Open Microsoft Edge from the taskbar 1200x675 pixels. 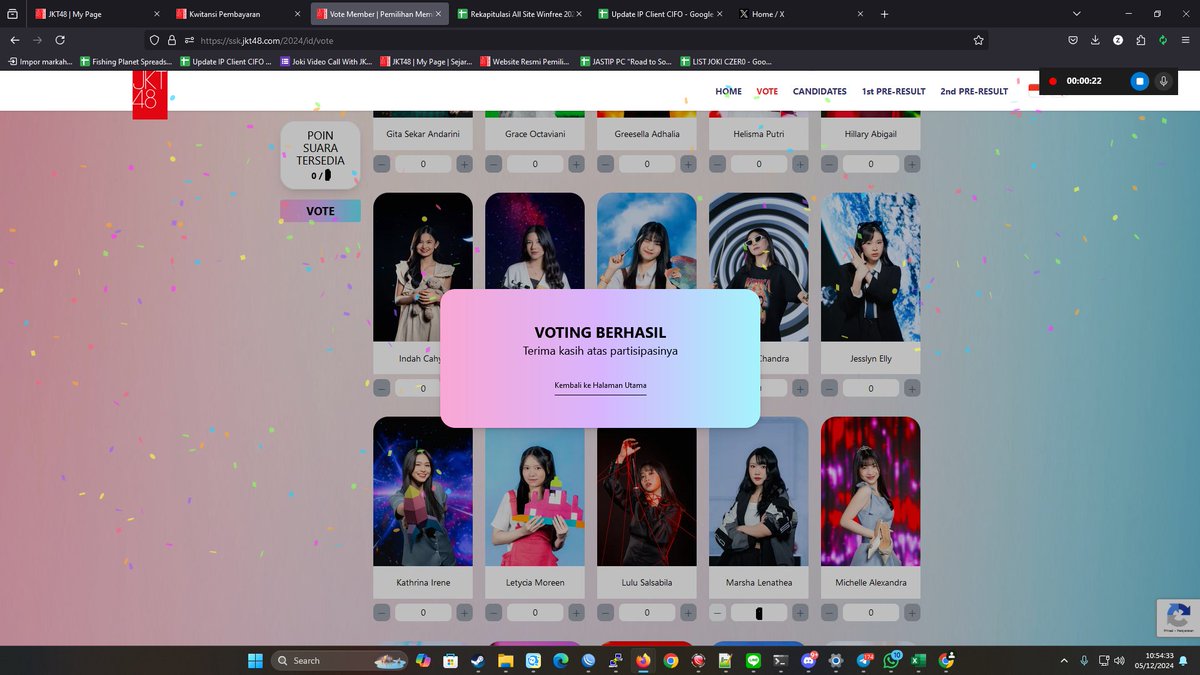(561, 660)
